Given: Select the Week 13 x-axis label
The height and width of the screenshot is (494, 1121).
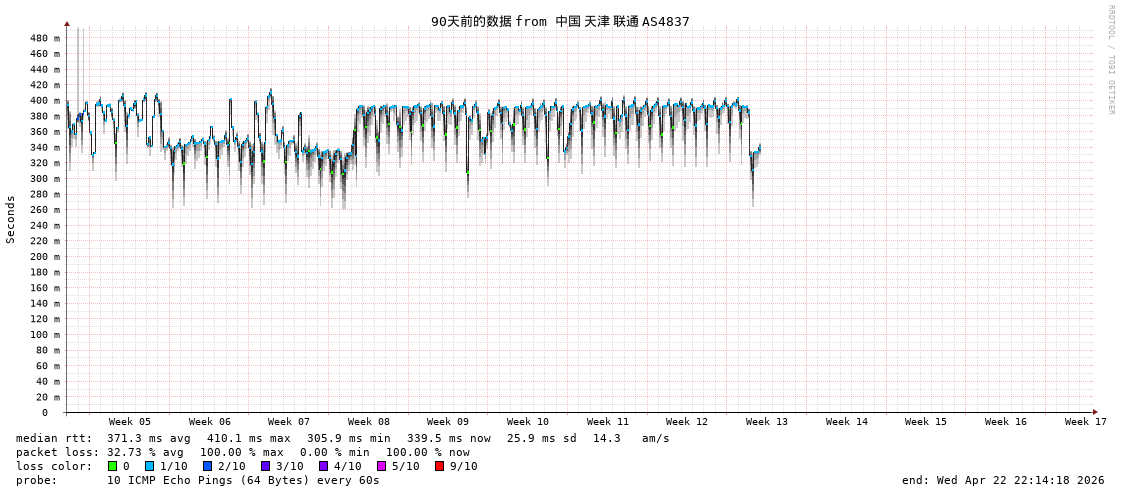Looking at the screenshot, I should point(767,422).
